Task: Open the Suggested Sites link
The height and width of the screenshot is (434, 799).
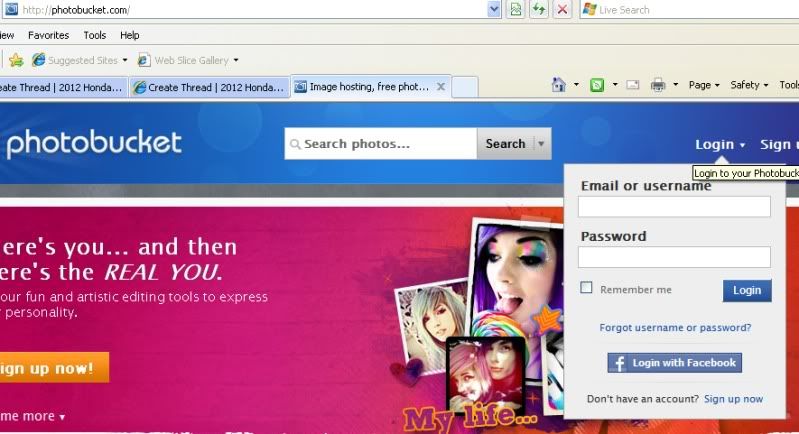Action: coord(75,60)
